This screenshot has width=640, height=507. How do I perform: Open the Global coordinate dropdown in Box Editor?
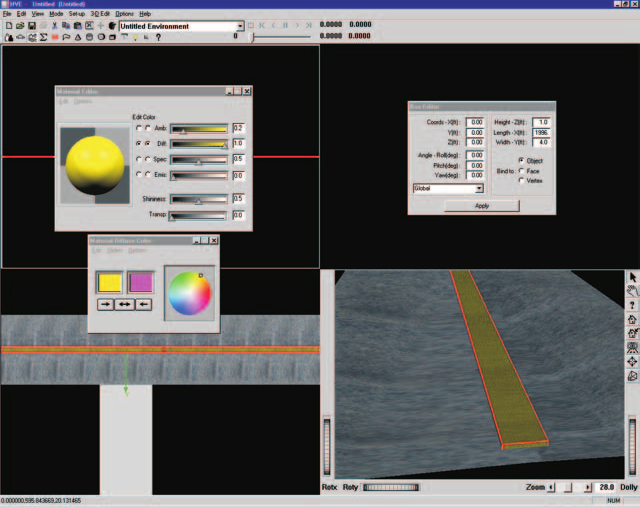pyautogui.click(x=479, y=188)
